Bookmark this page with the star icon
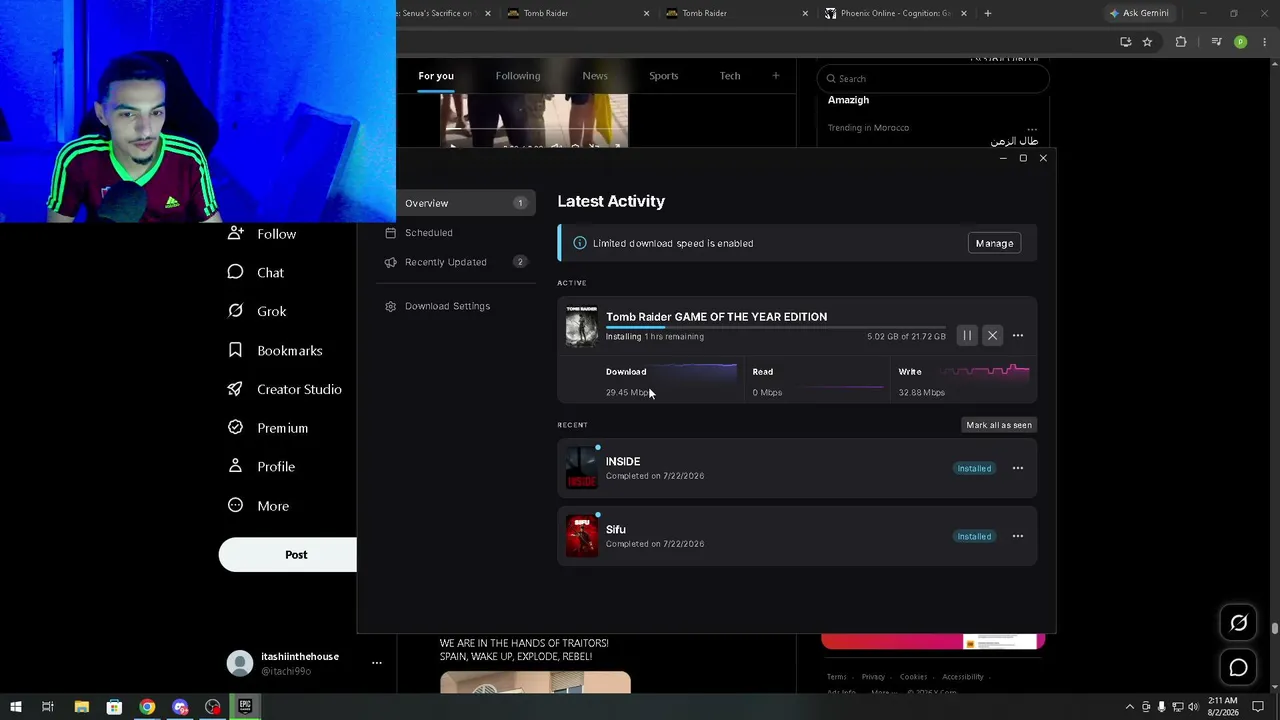This screenshot has width=1280, height=720. [x=1147, y=42]
